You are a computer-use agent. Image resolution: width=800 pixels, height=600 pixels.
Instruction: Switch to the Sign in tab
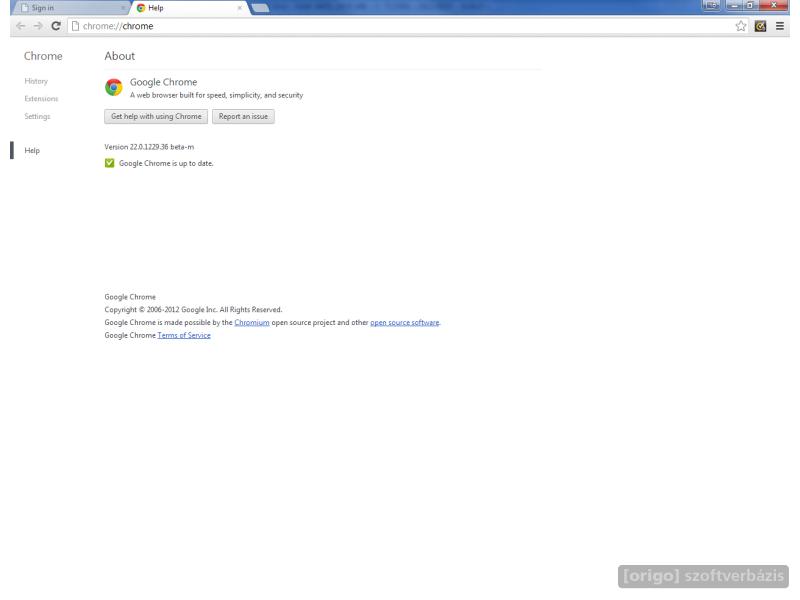71,8
